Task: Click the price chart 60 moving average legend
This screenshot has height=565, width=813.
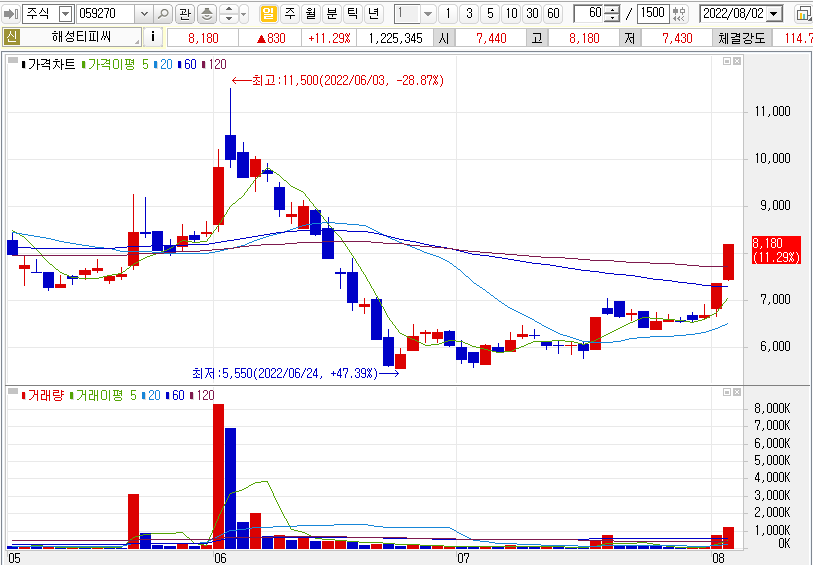Action: [187, 64]
